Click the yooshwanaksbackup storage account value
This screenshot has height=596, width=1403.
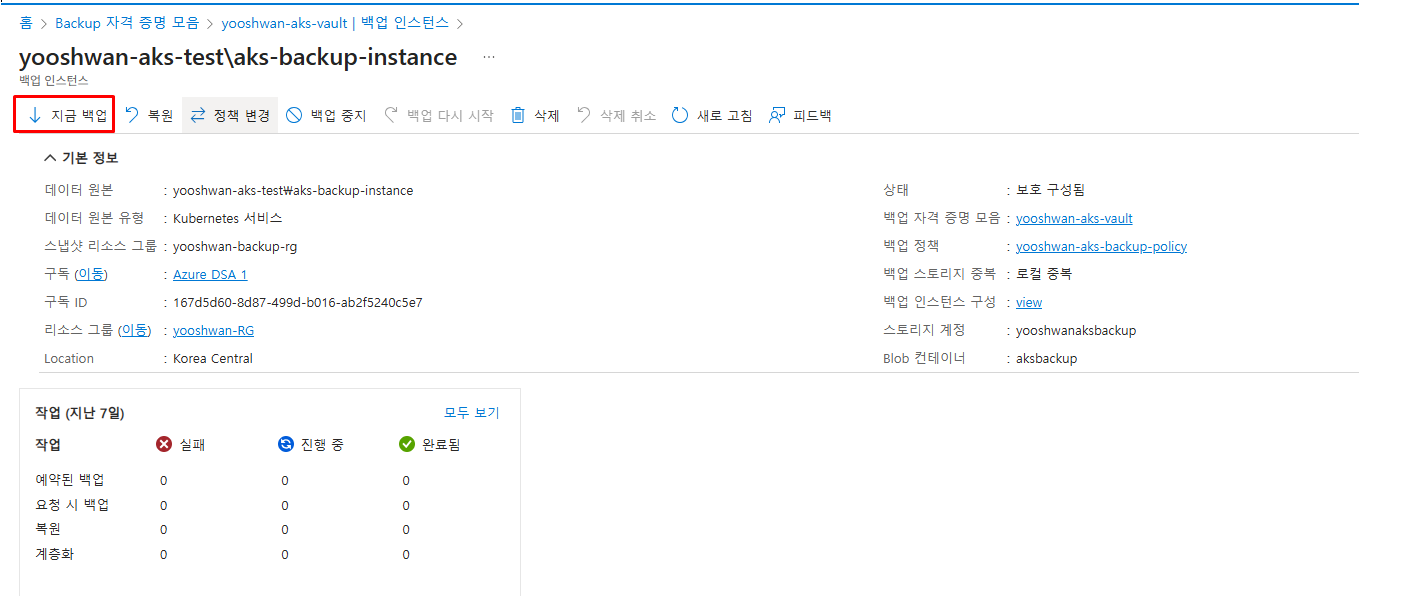1076,330
